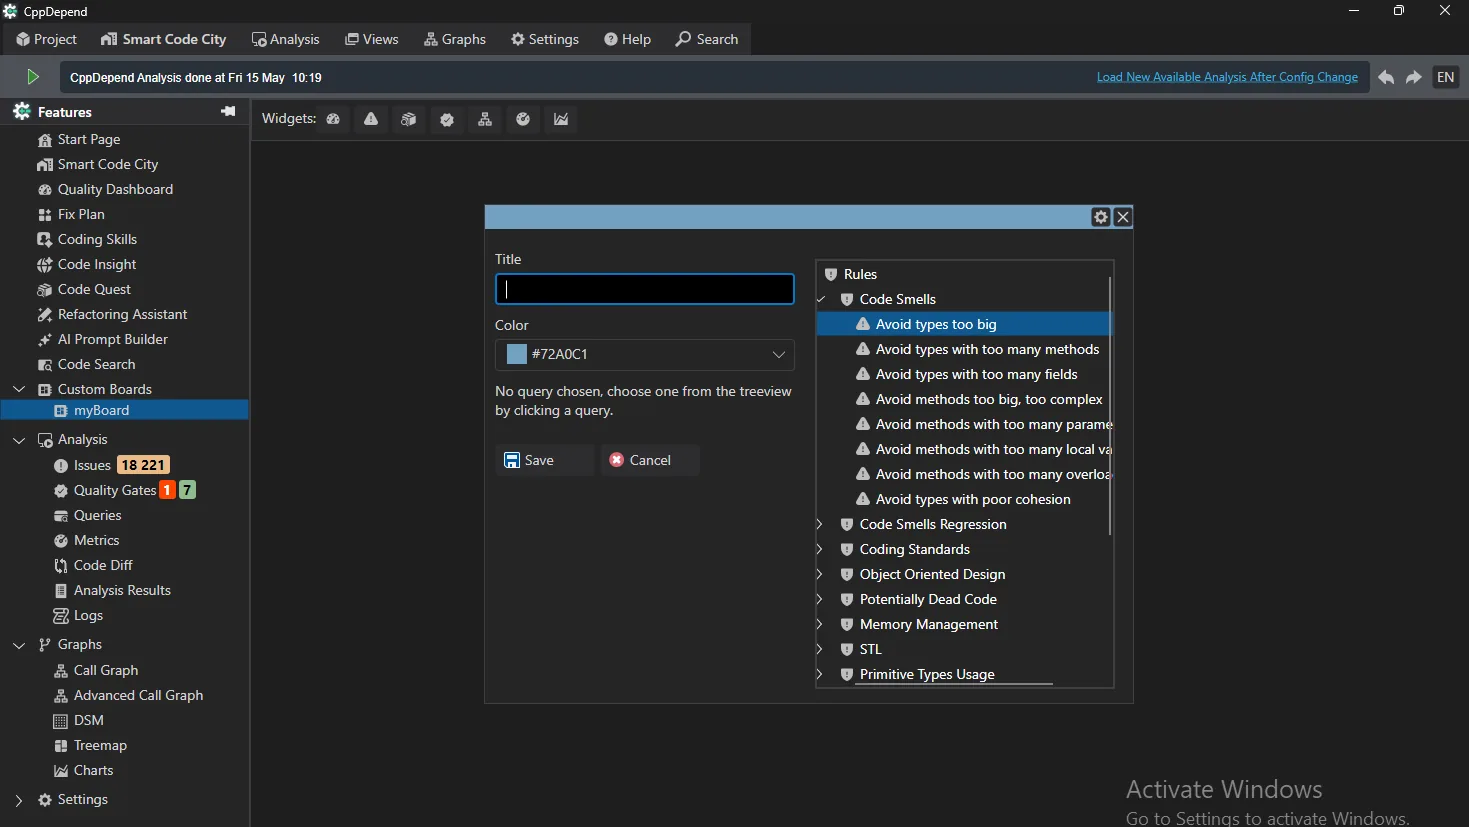This screenshot has width=1469, height=827.
Task: Navigate forward with the right arrow
Action: coord(1414,77)
